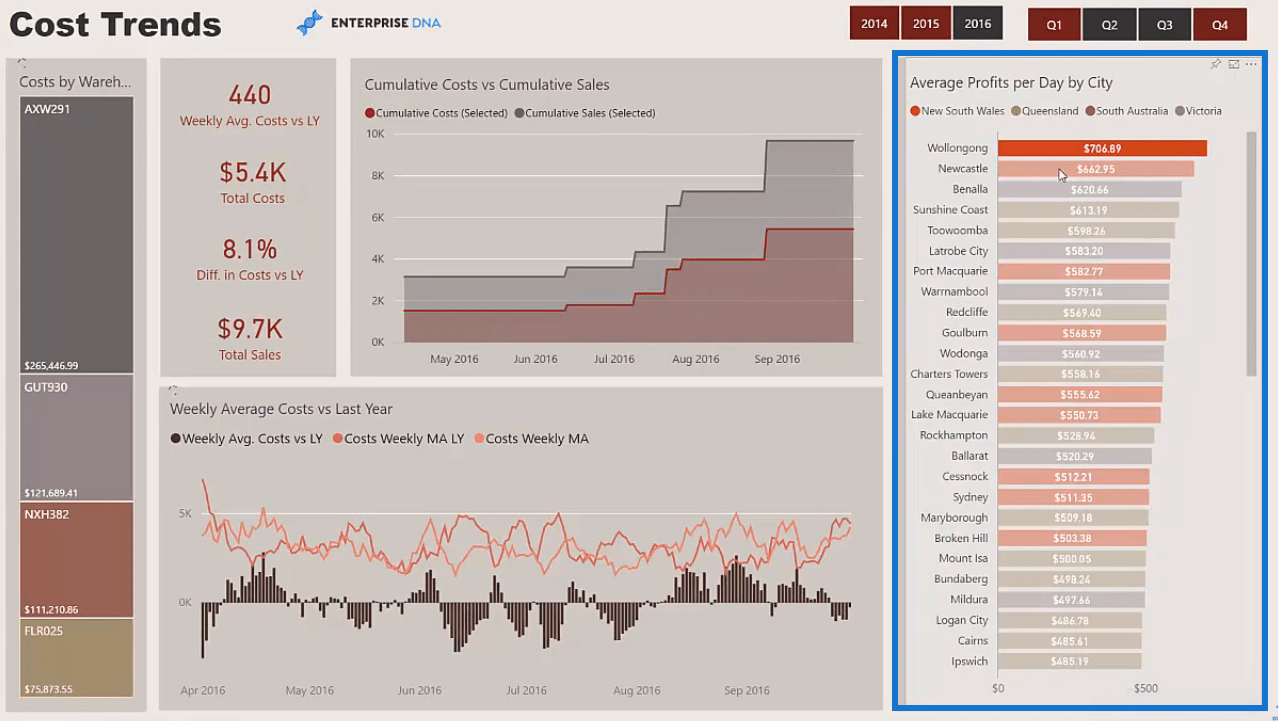Pin the Average Profits per Day visual

tap(1216, 64)
